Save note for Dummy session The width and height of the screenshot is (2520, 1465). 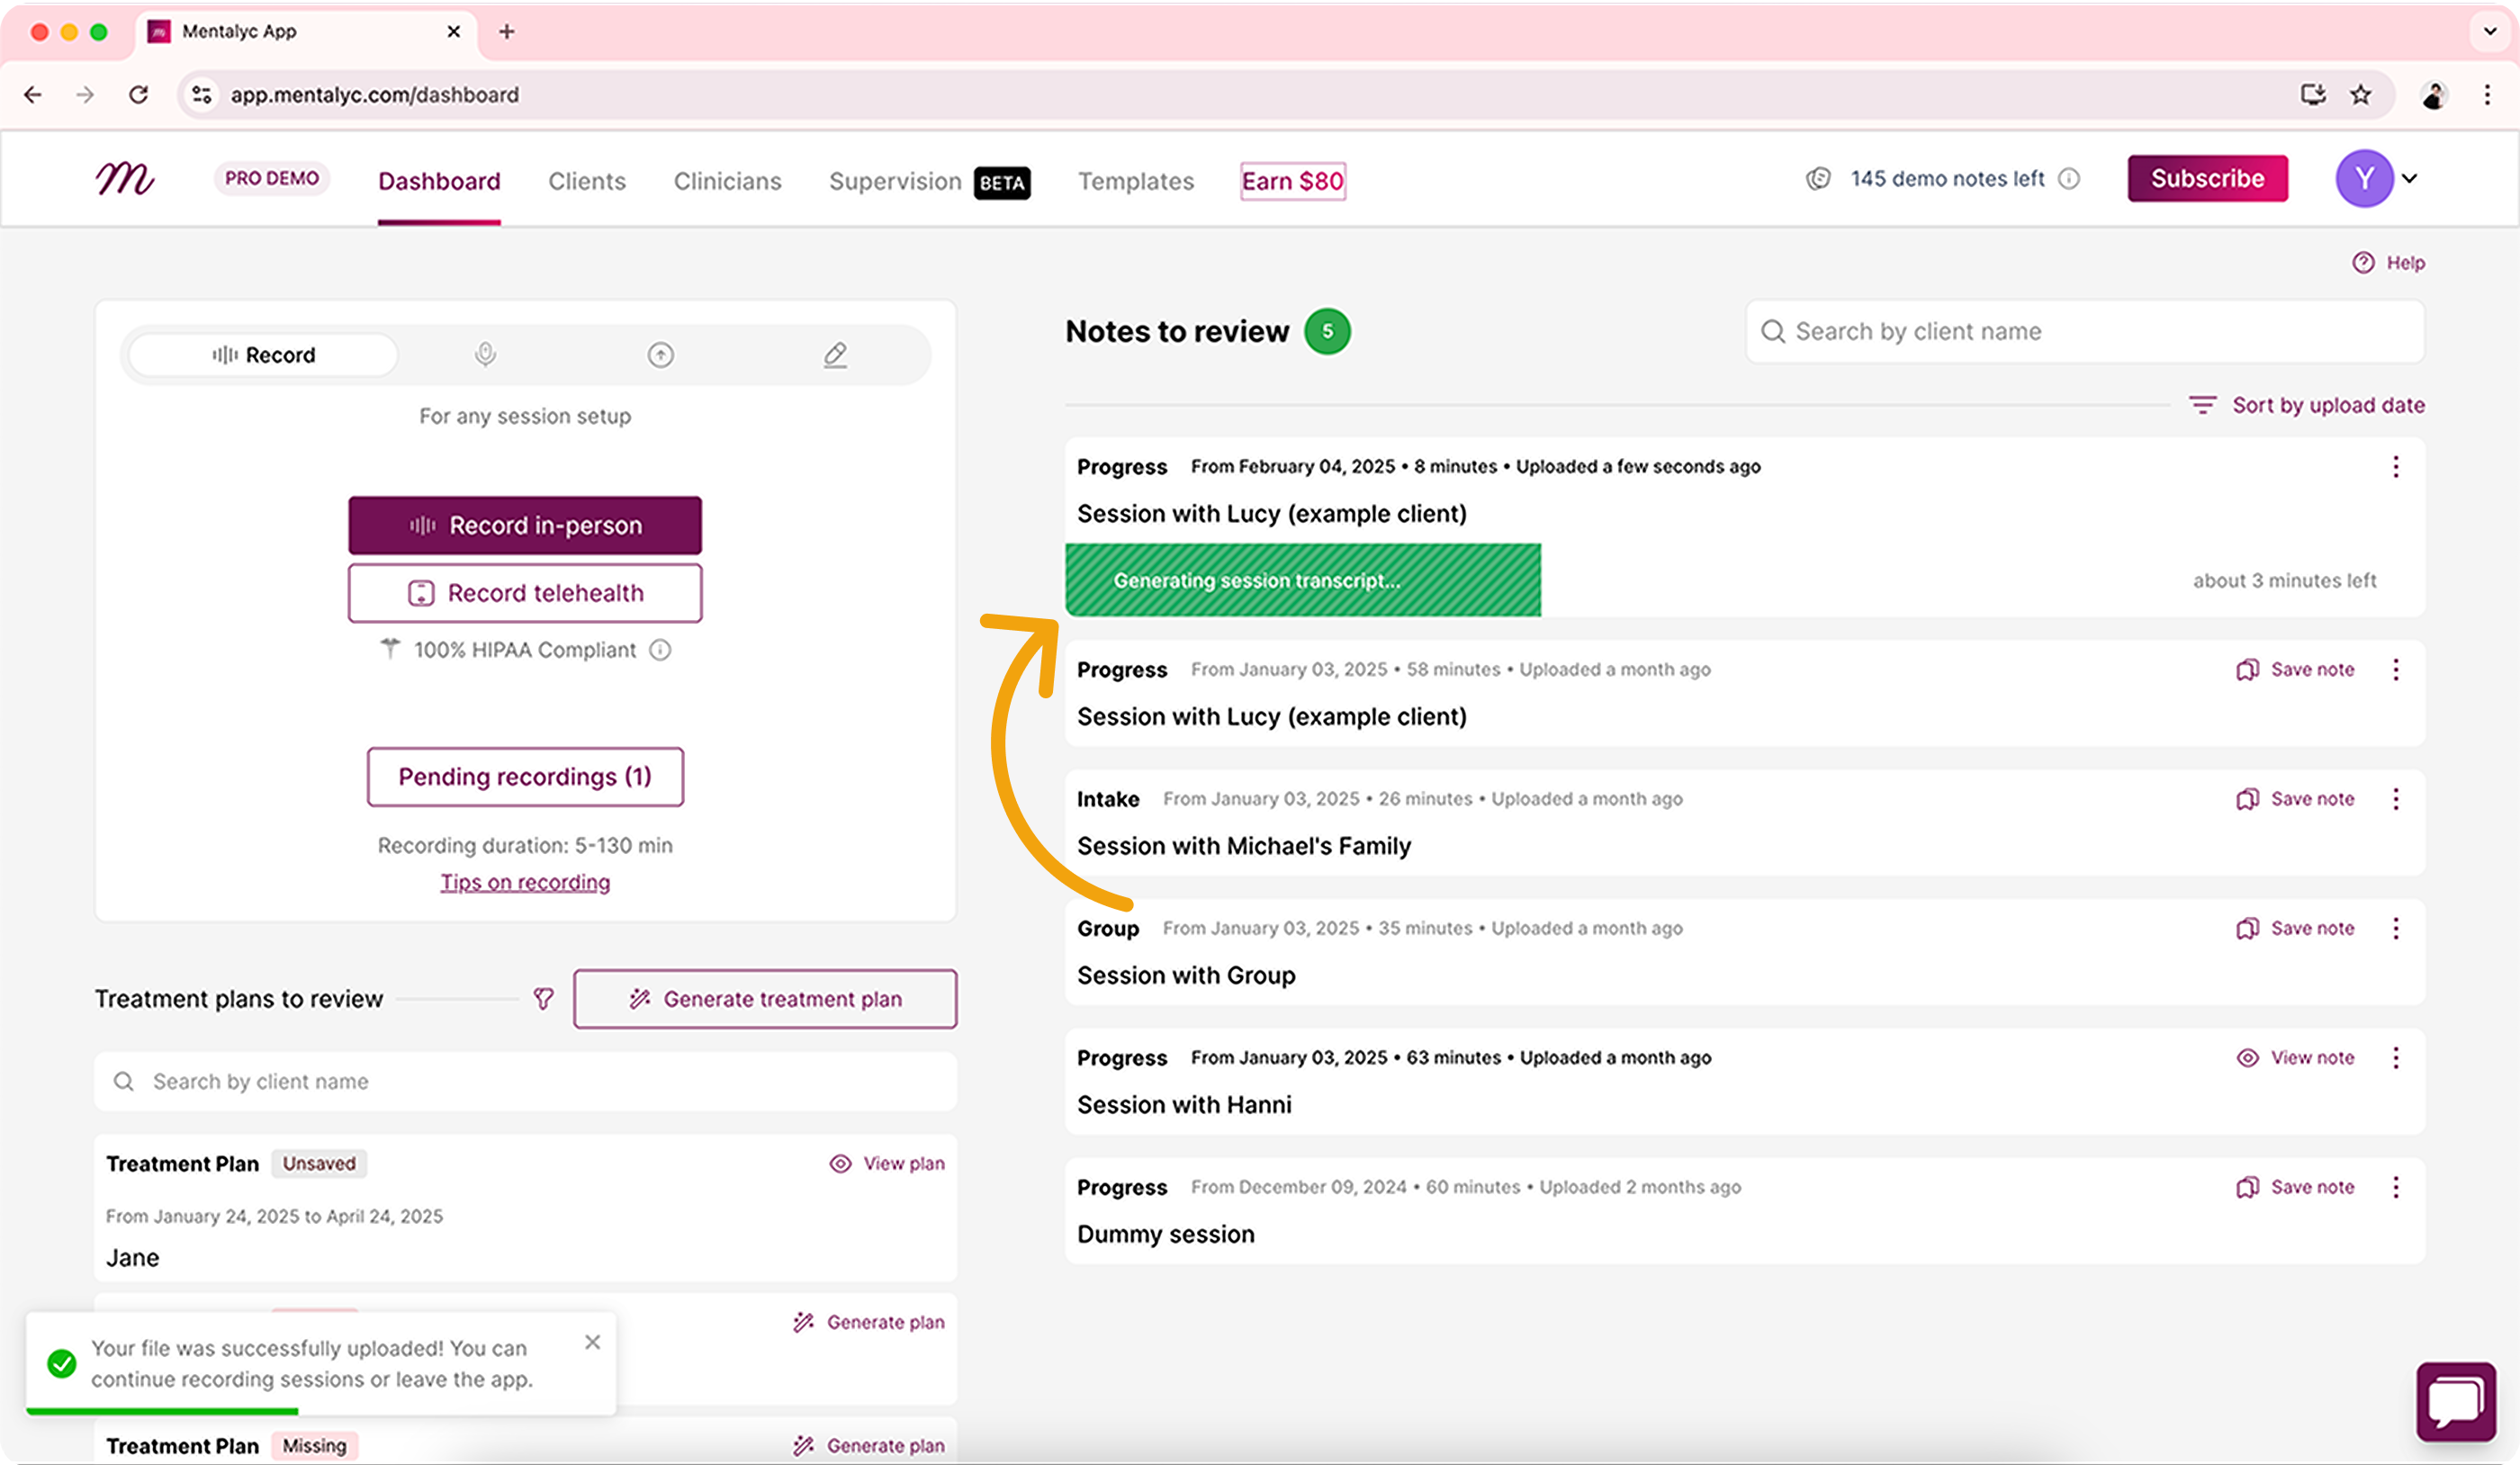click(2295, 1187)
